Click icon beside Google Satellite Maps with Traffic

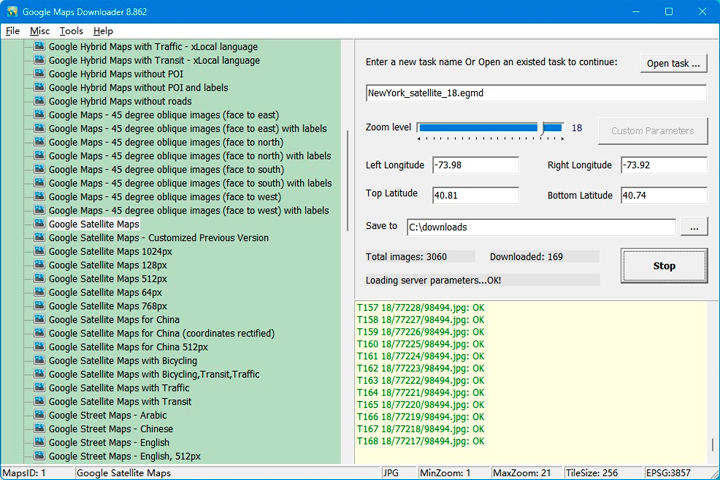pyautogui.click(x=39, y=388)
